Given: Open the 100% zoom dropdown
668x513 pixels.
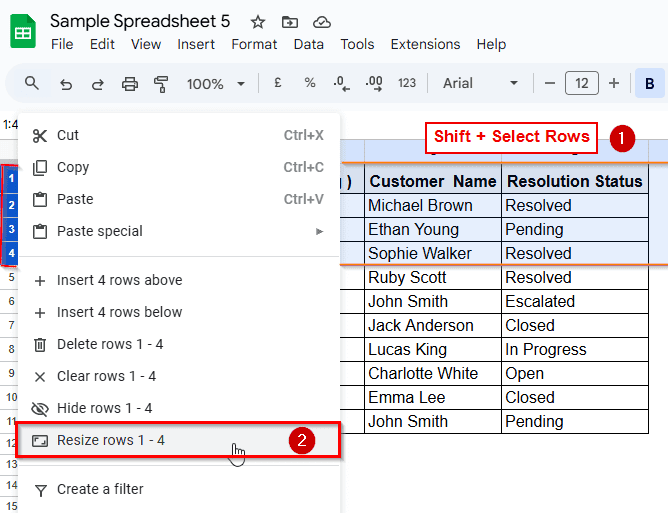Looking at the screenshot, I should tap(213, 83).
